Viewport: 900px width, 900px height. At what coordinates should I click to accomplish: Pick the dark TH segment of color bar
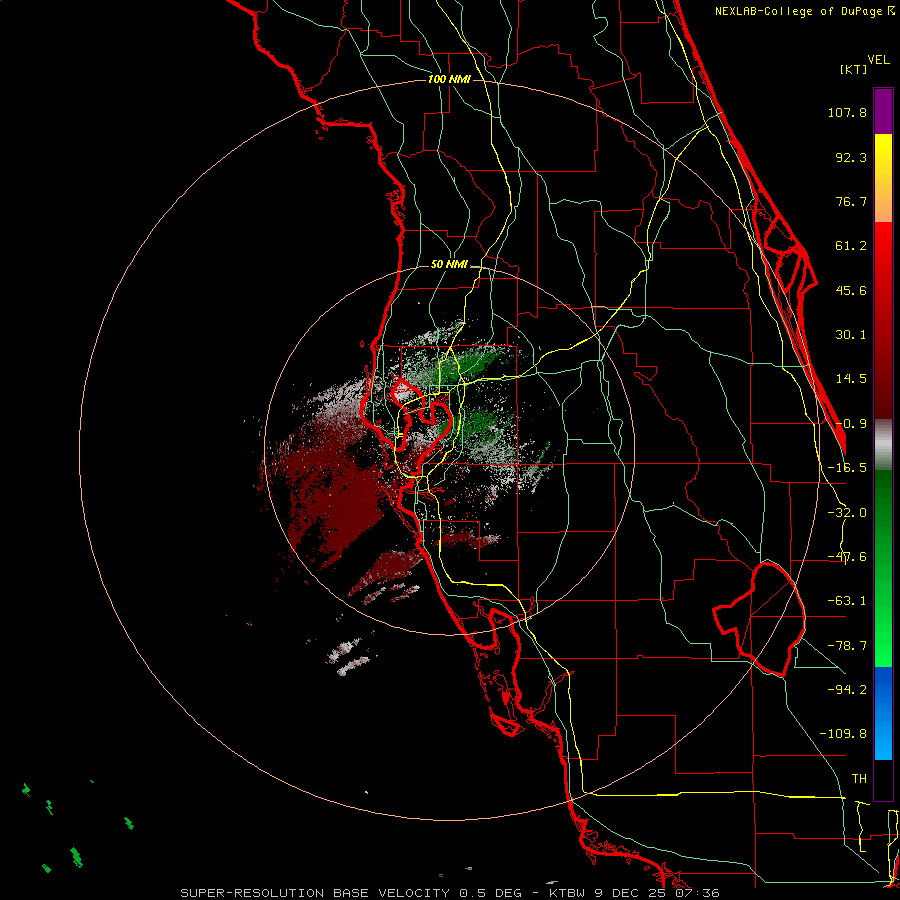pyautogui.click(x=883, y=779)
